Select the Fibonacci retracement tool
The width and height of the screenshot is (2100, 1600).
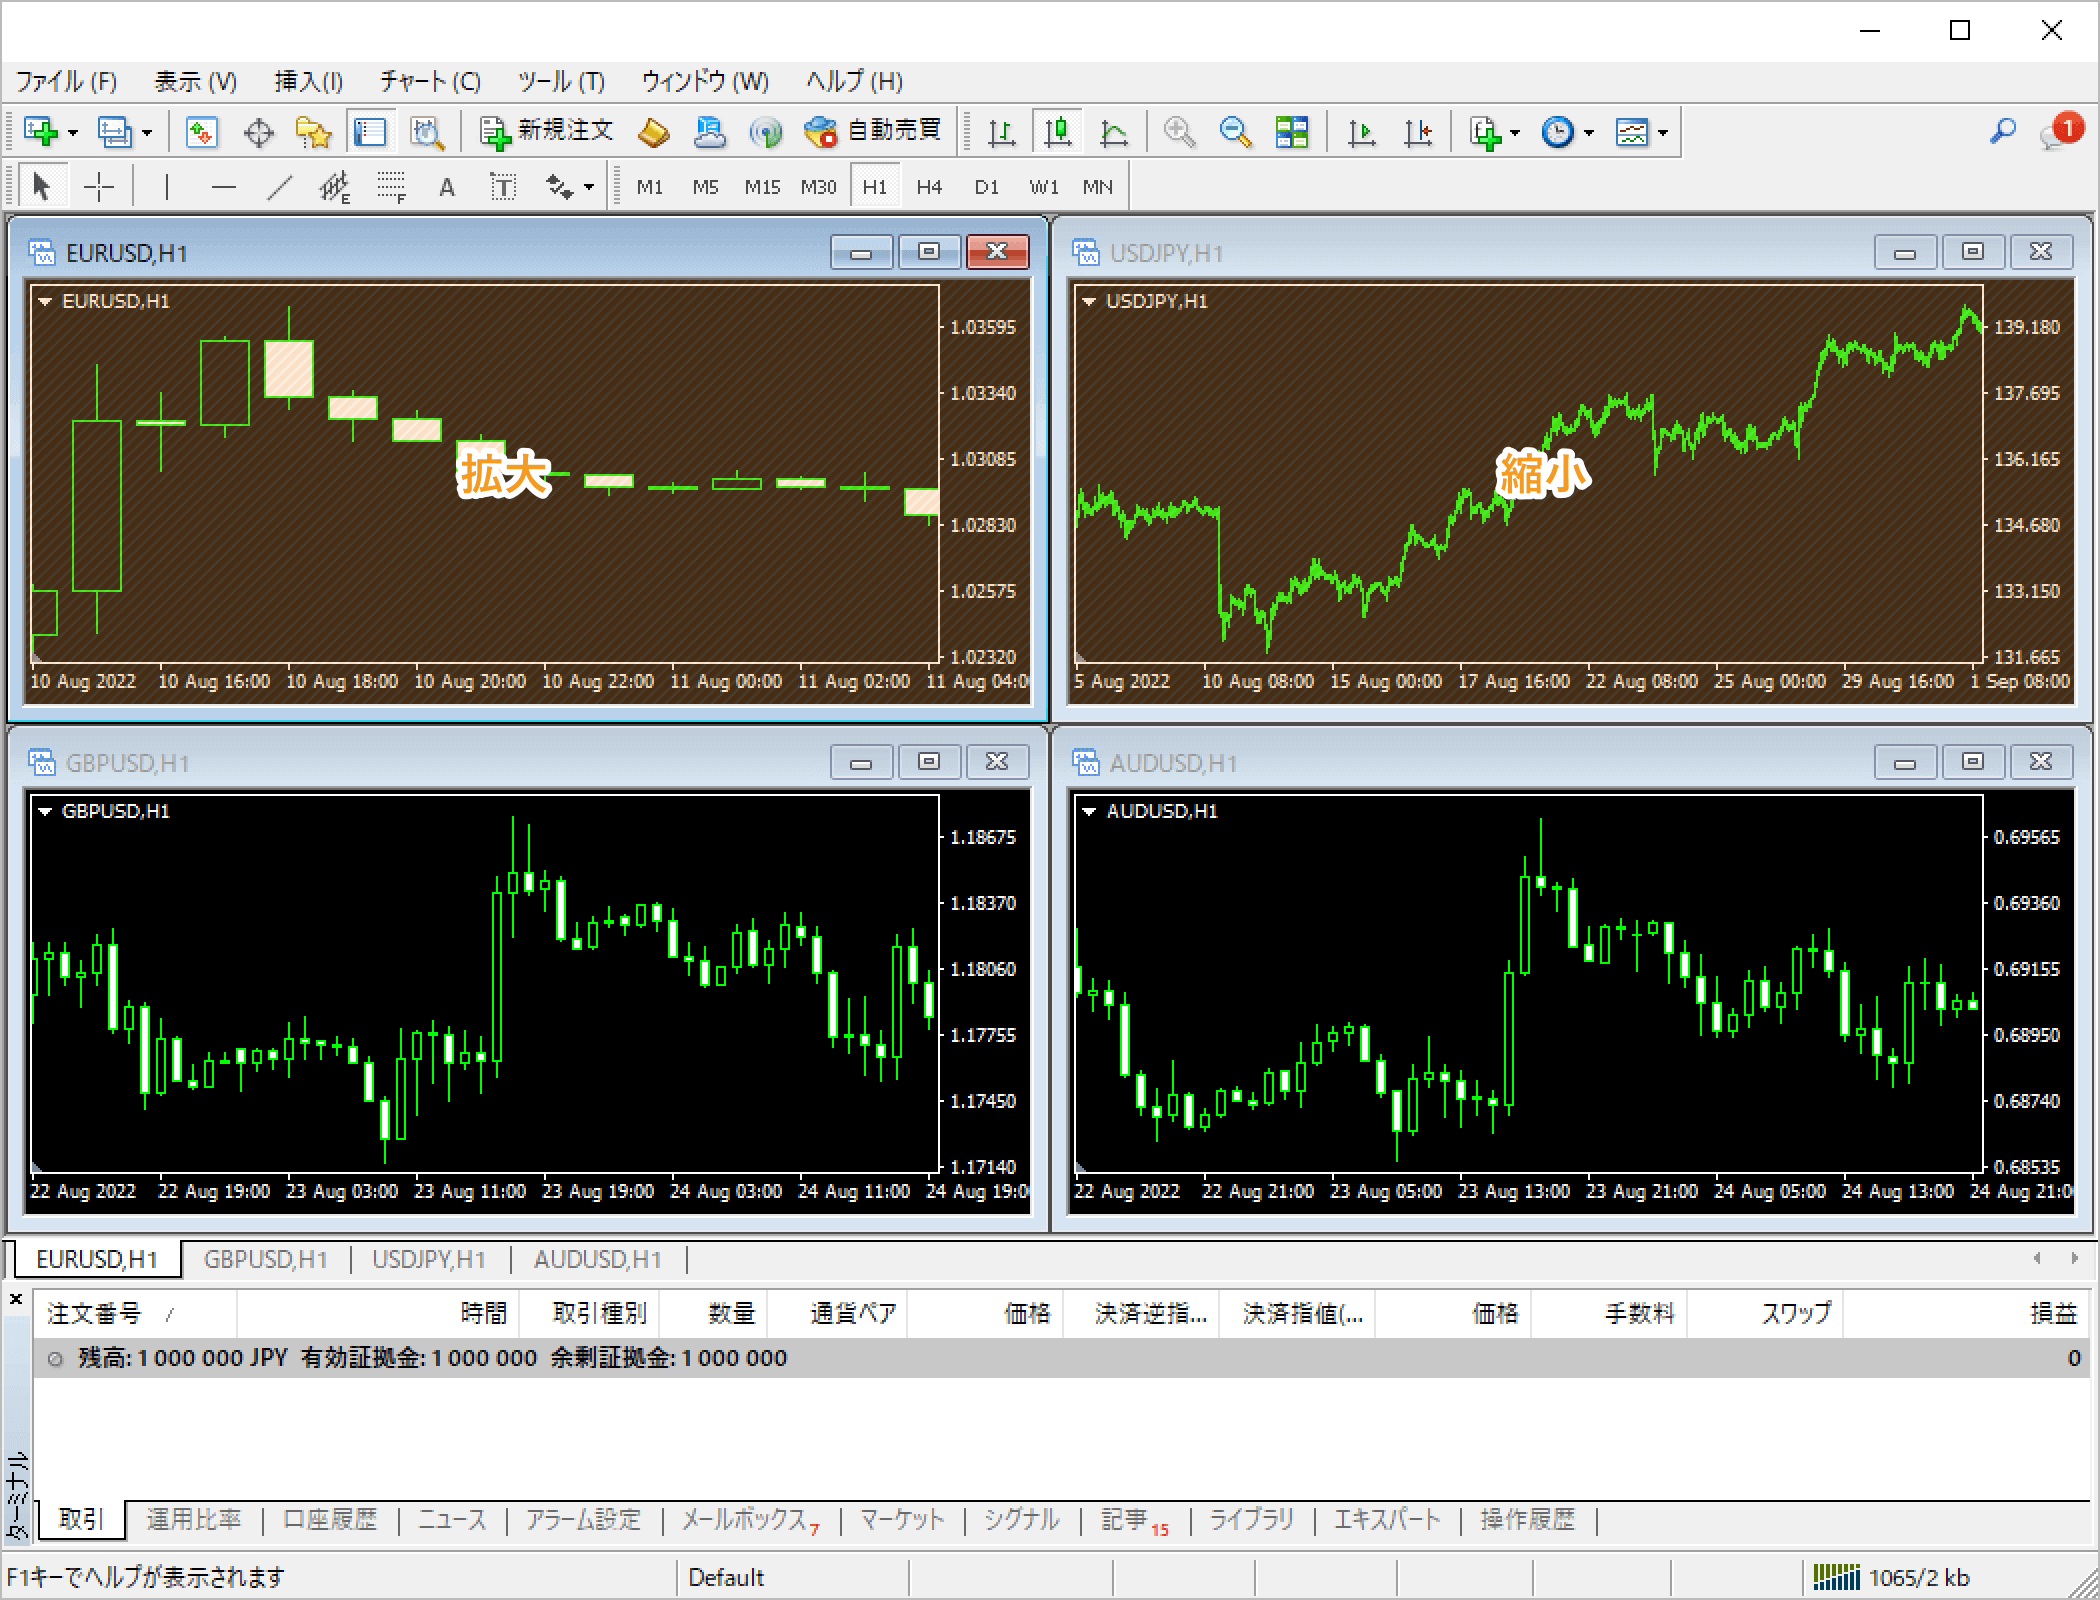point(391,187)
